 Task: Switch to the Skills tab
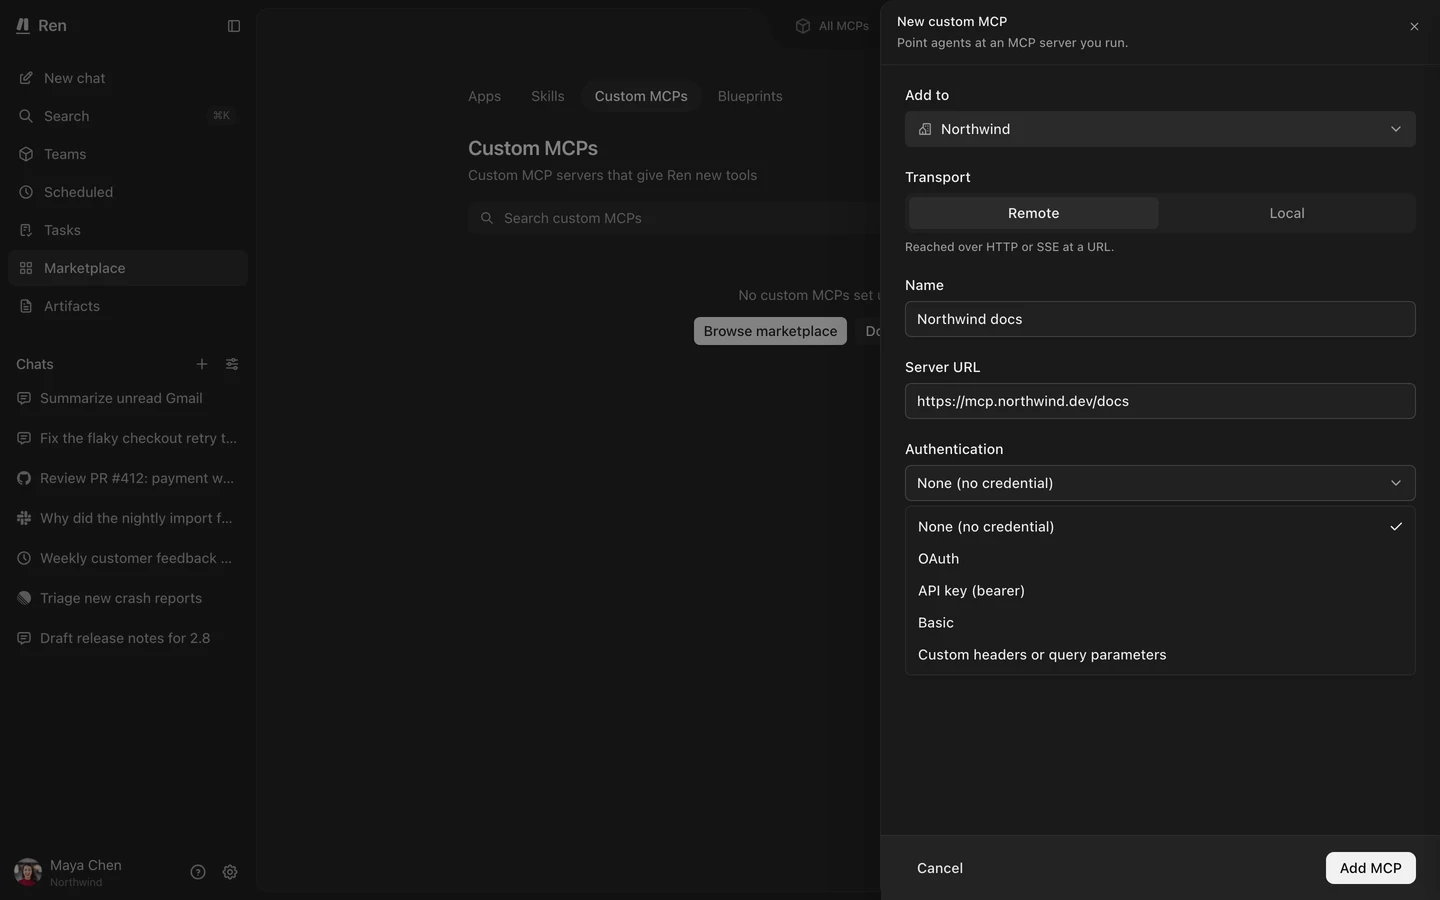[548, 96]
